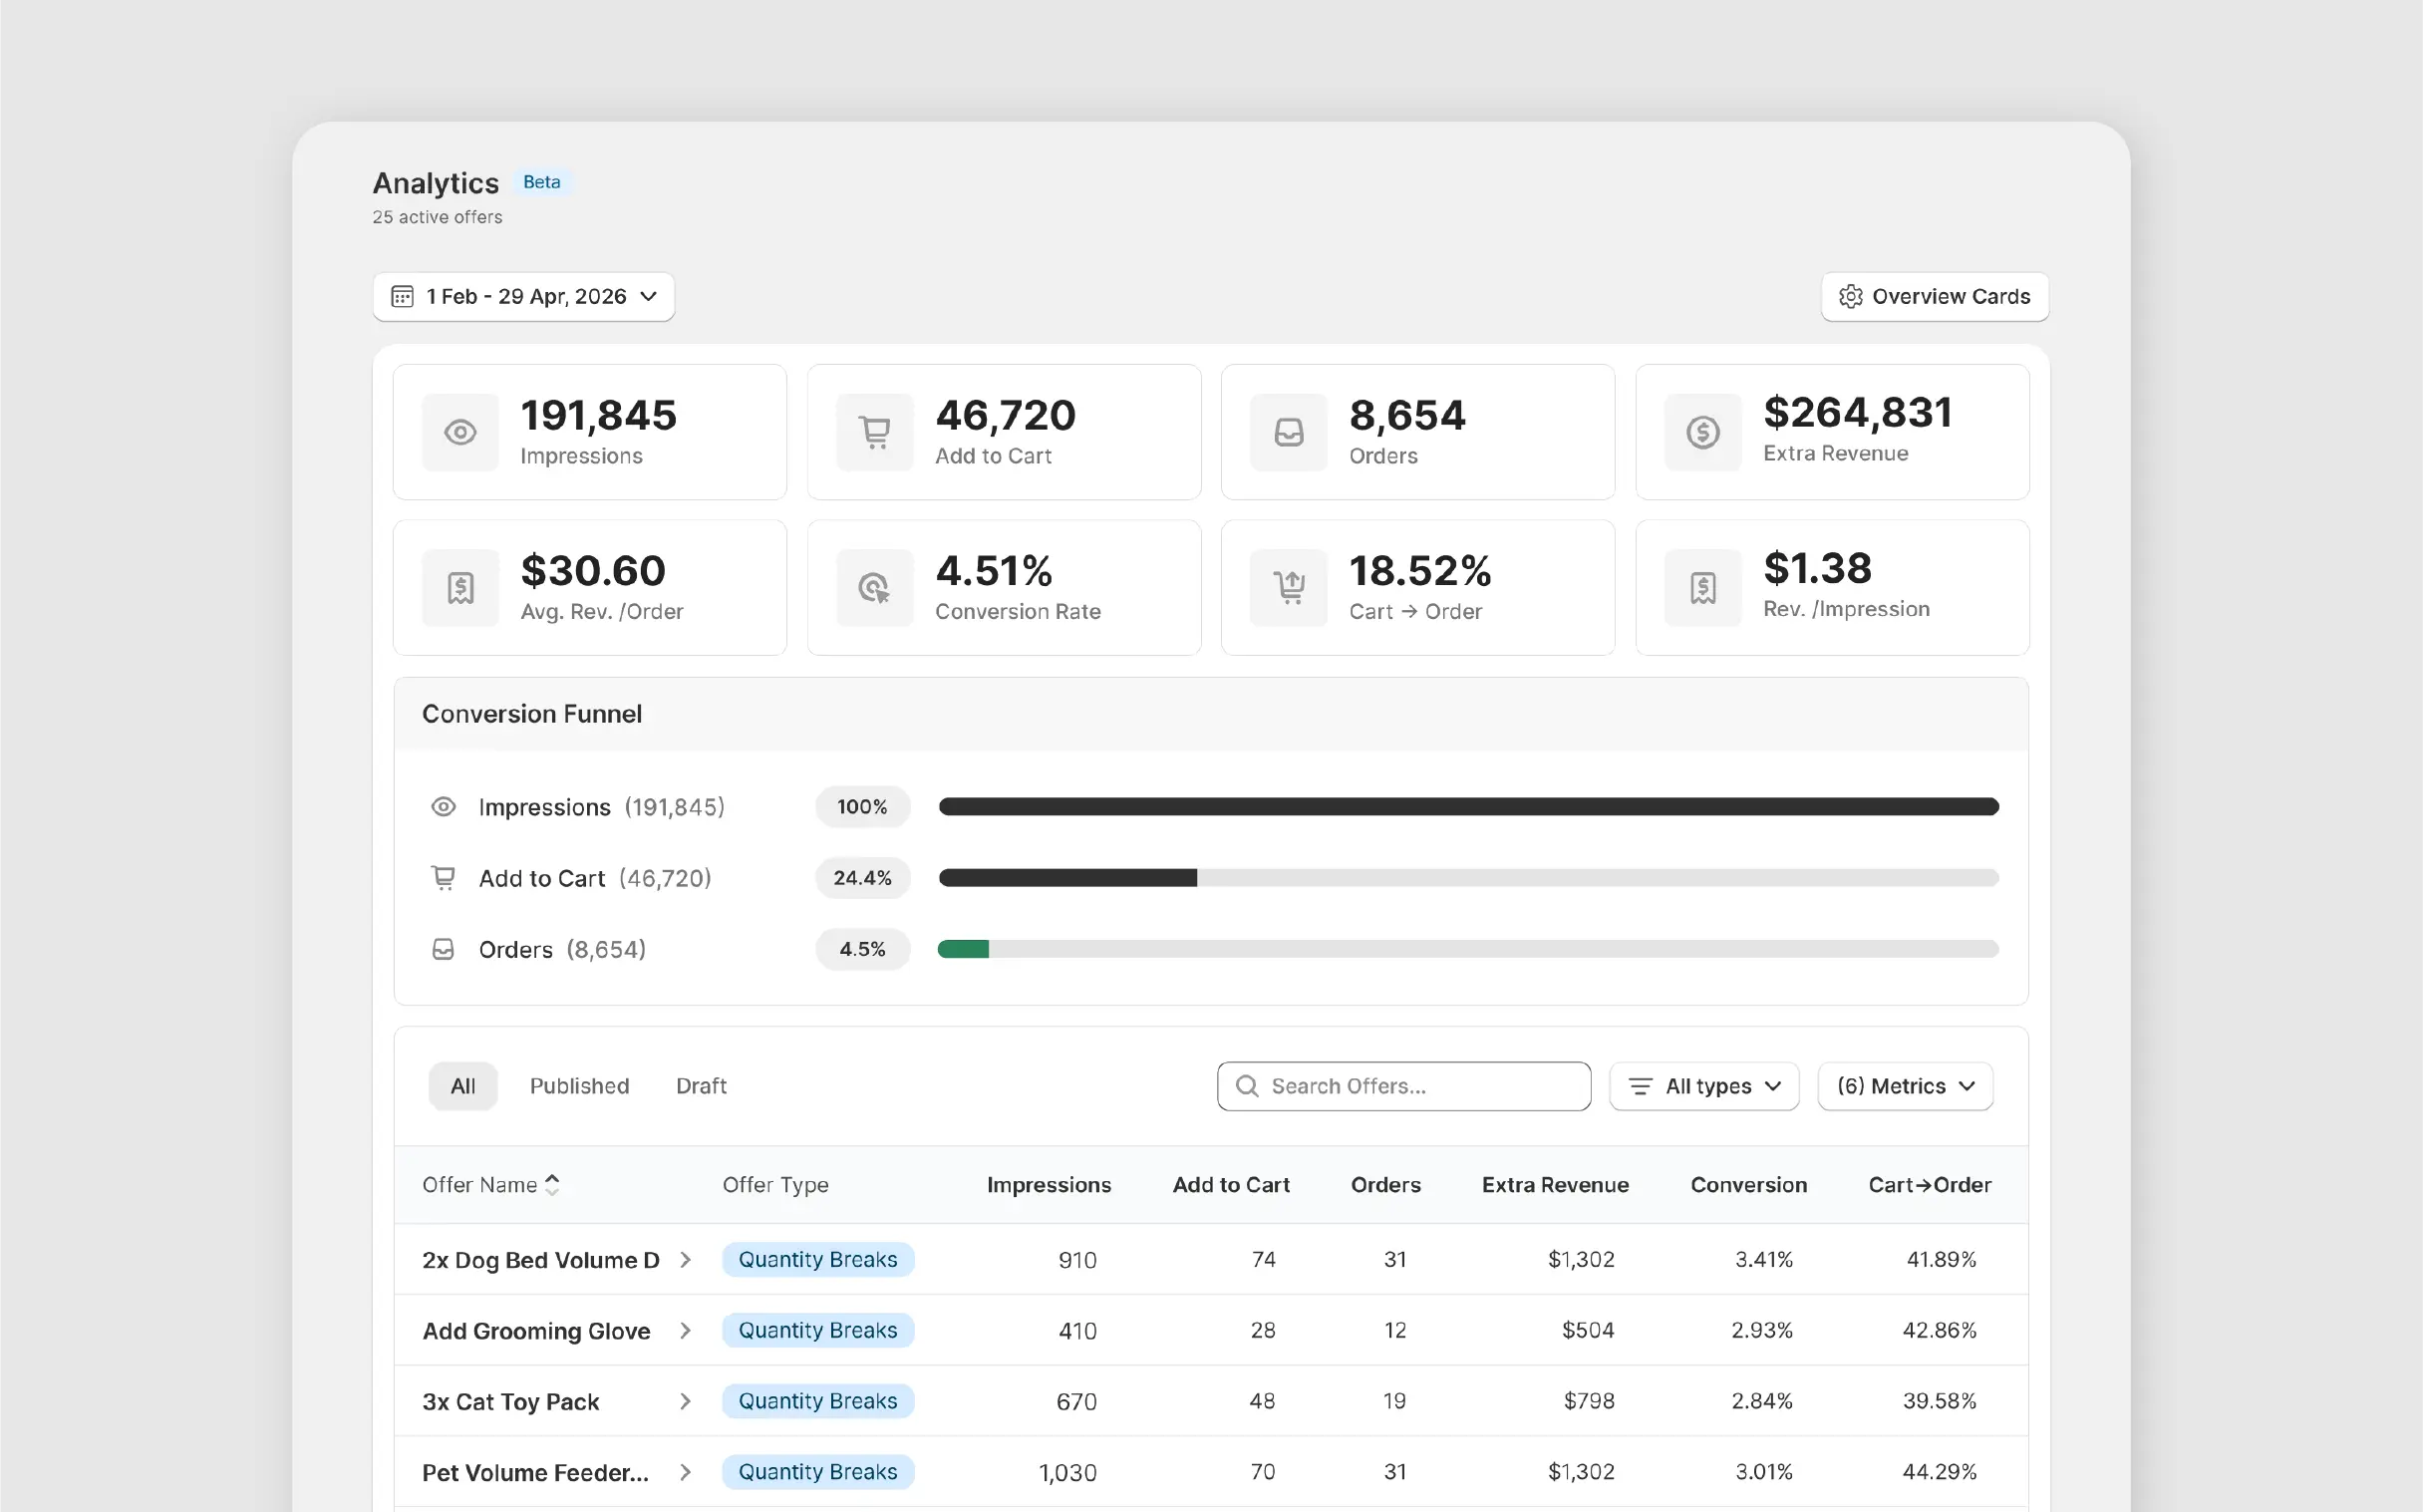Click the 3x Cat Toy Pack offer name
This screenshot has height=1512, width=2423.
tap(511, 1402)
